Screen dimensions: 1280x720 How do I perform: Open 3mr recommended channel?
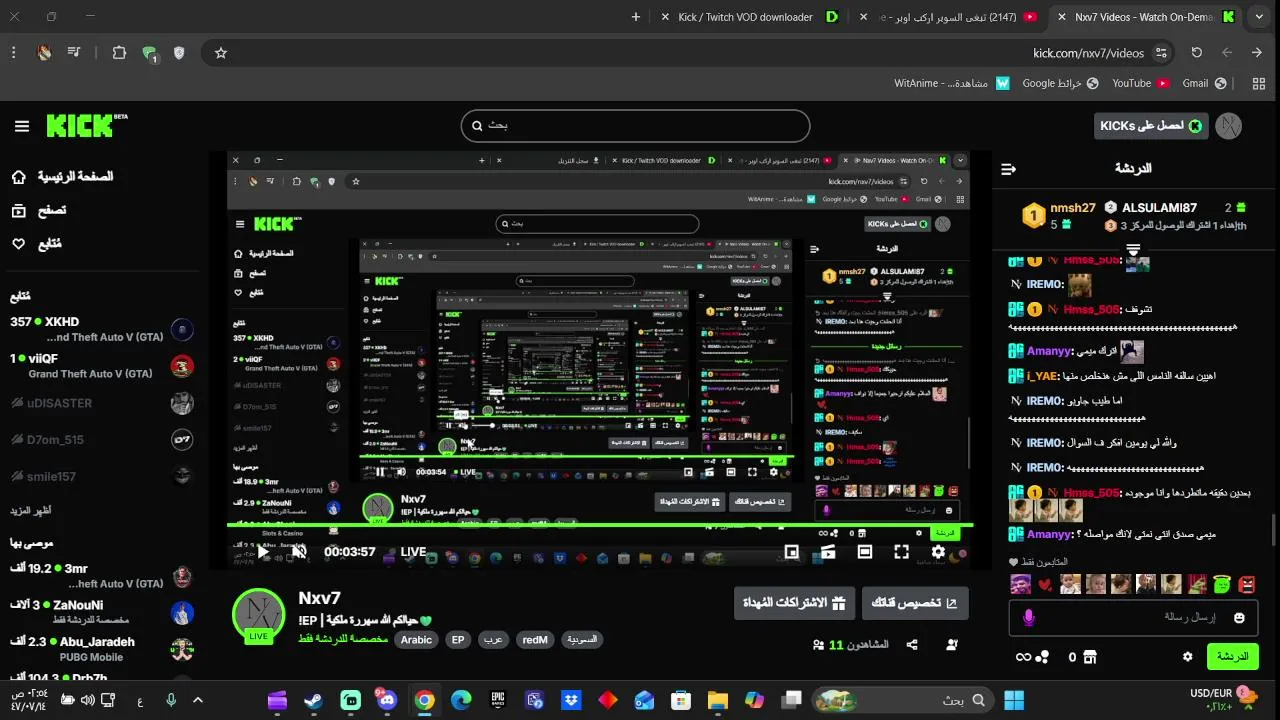[x=100, y=576]
